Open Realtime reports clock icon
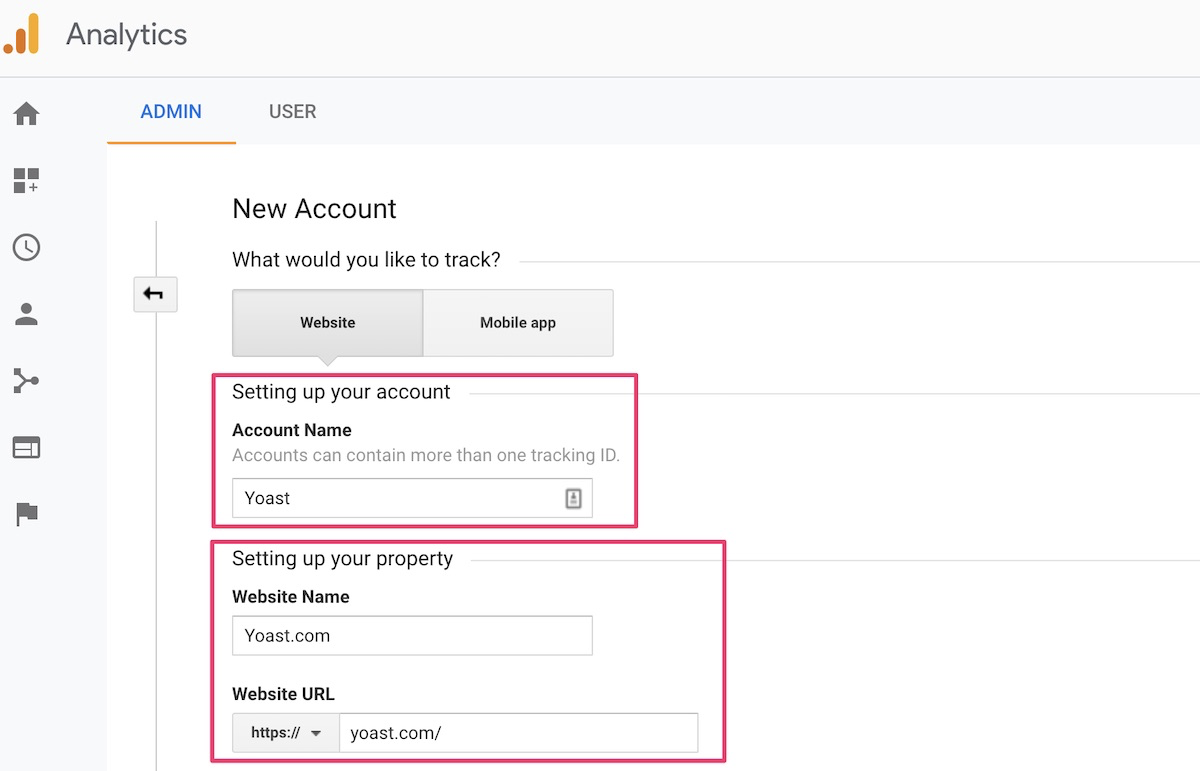 pyautogui.click(x=26, y=247)
